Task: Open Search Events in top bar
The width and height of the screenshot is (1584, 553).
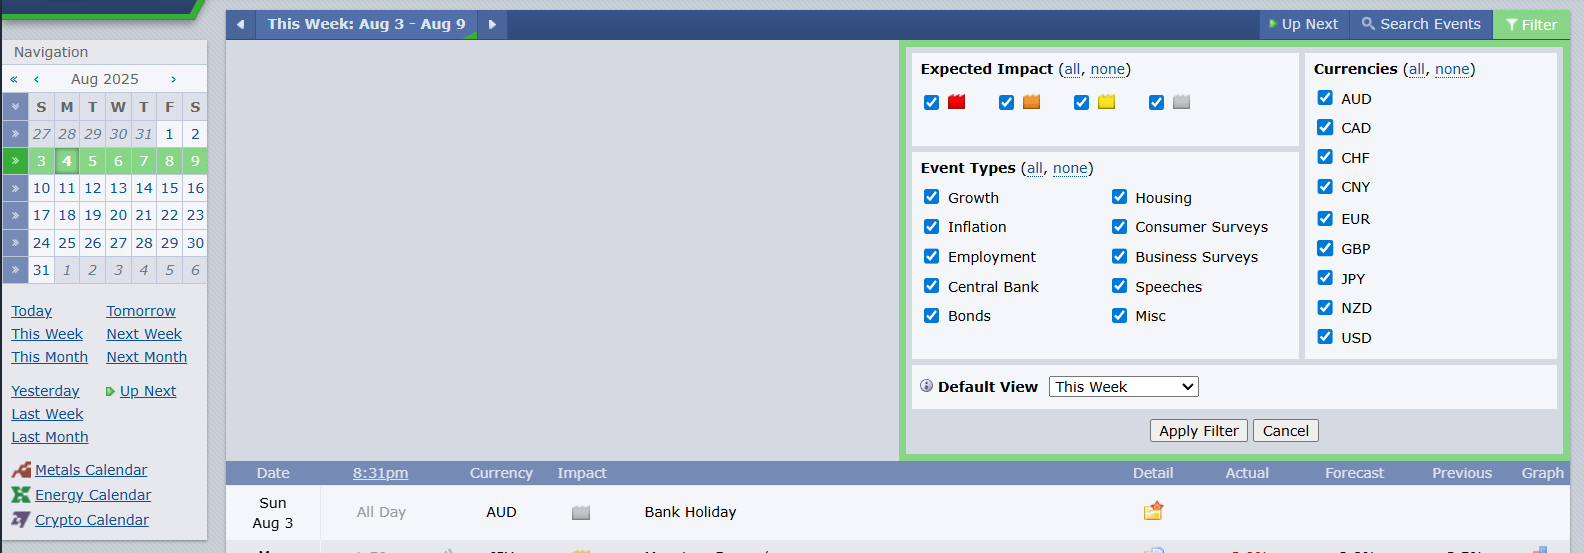Action: [x=1421, y=24]
